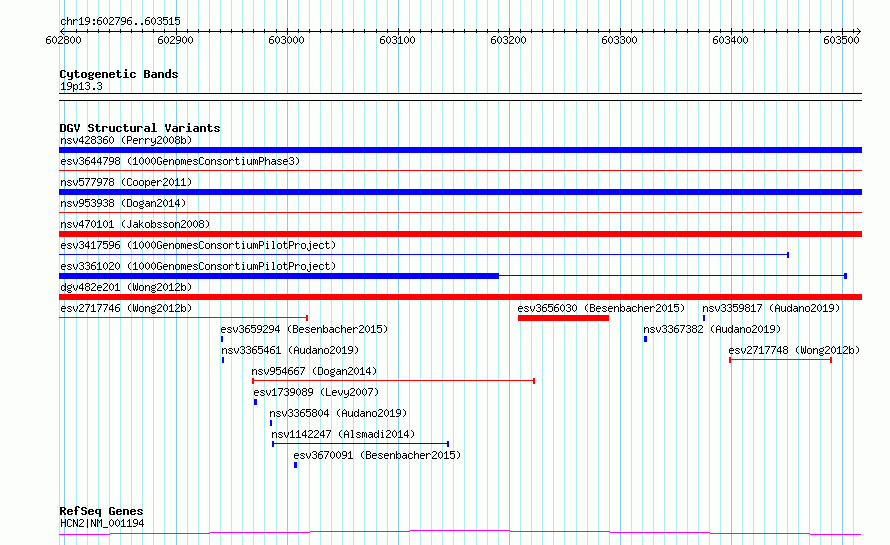Select the red block for esv3656030
890x545 pixels.
pos(563,318)
